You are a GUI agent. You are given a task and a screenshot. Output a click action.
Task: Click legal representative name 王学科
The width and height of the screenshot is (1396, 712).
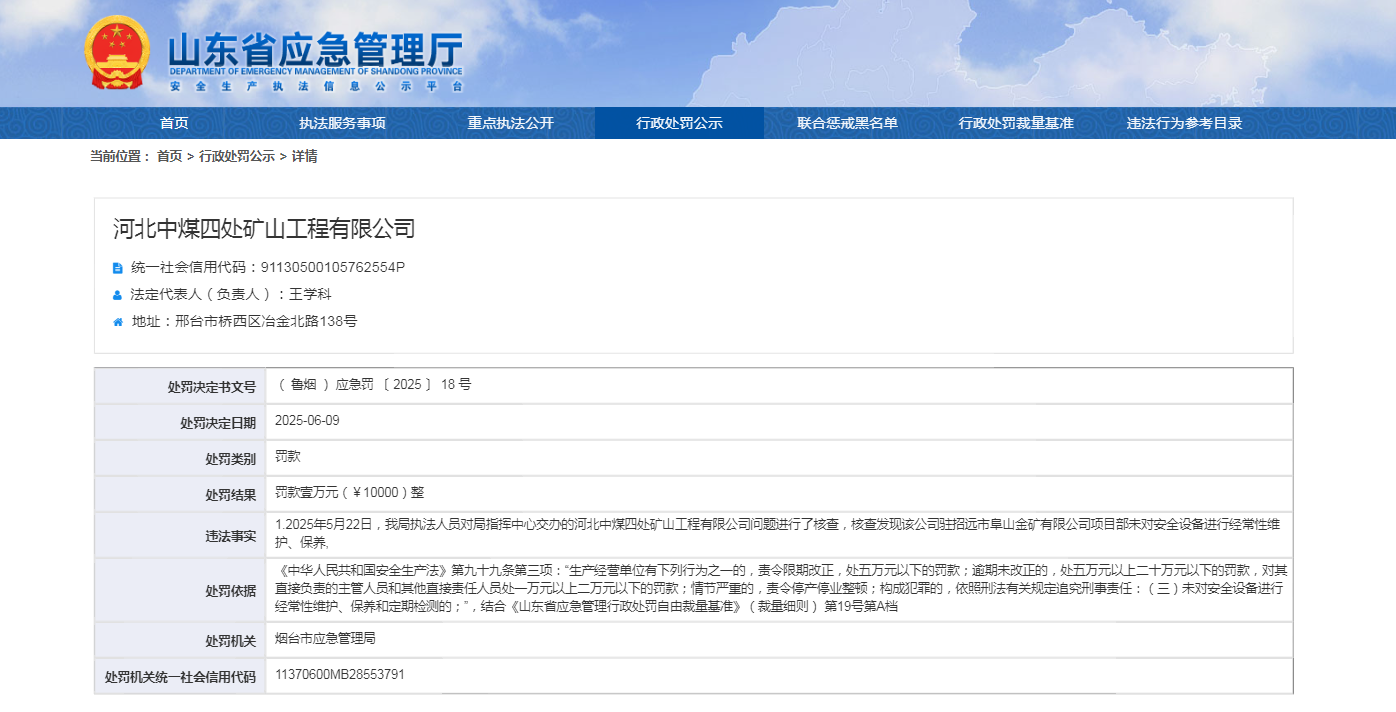[x=310, y=295]
